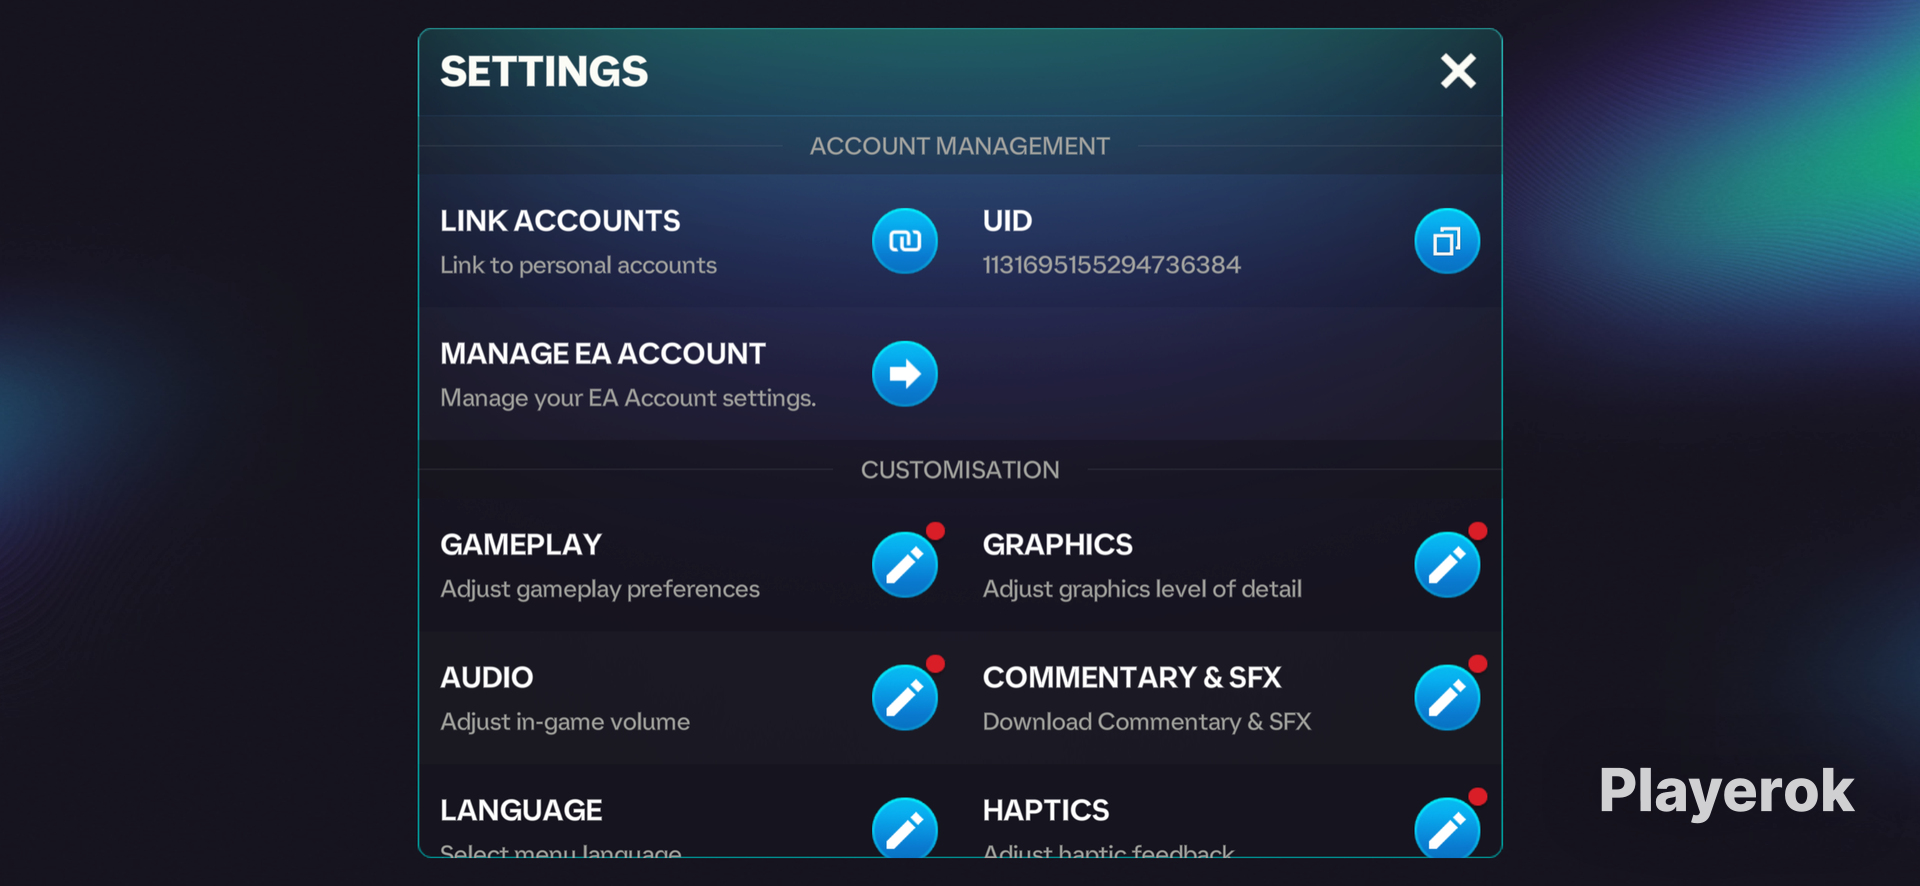Click the Gameplay setting title
The image size is (1920, 886).
pyautogui.click(x=521, y=545)
